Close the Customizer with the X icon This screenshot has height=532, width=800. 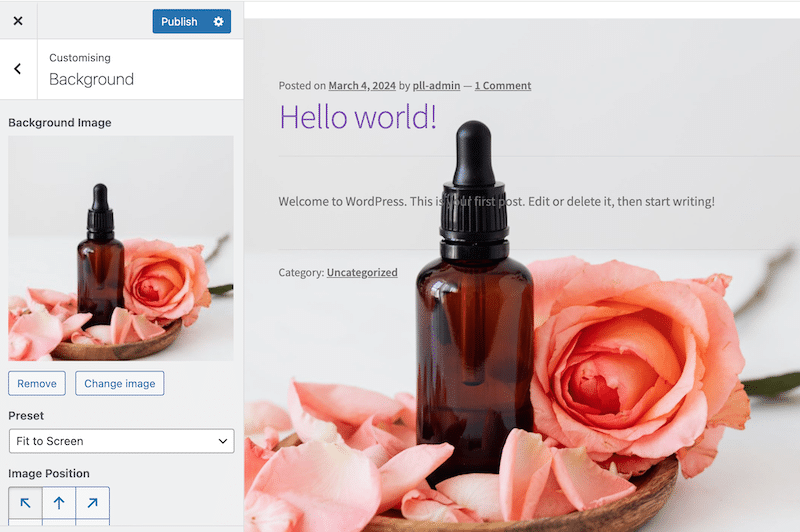[x=18, y=21]
